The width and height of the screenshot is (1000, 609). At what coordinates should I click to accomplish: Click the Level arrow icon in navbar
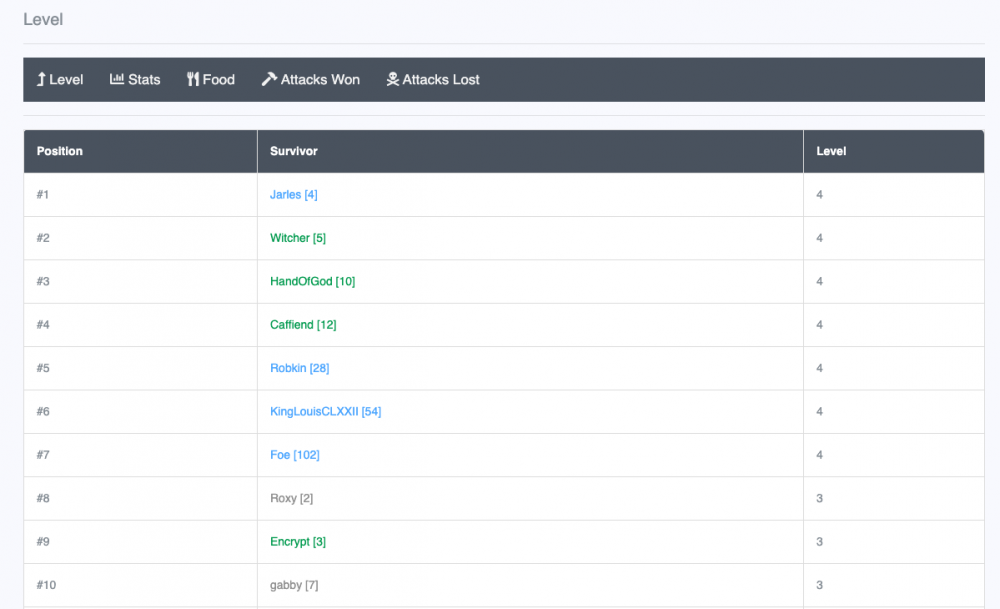(x=41, y=80)
